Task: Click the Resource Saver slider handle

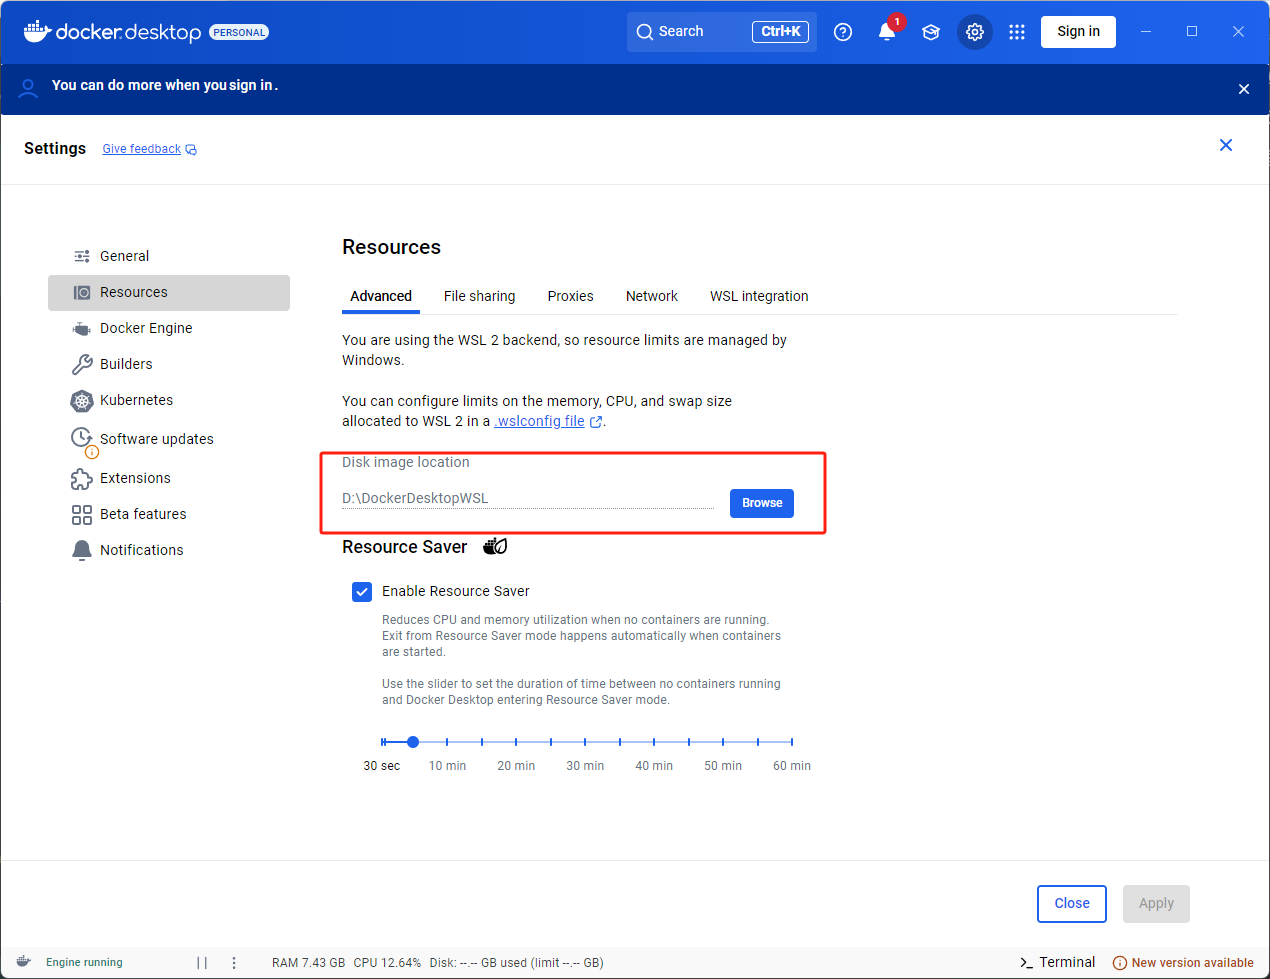Action: [413, 742]
